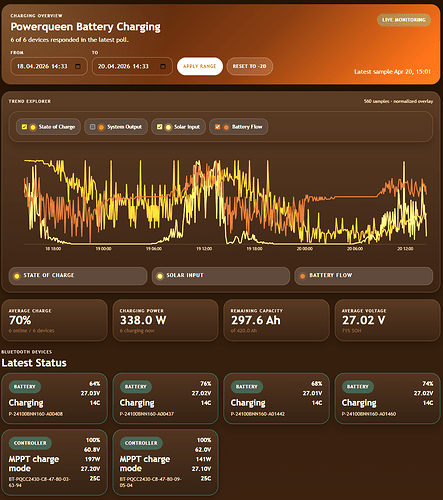Expand the State of Charge legend panel

pyautogui.click(x=78, y=276)
